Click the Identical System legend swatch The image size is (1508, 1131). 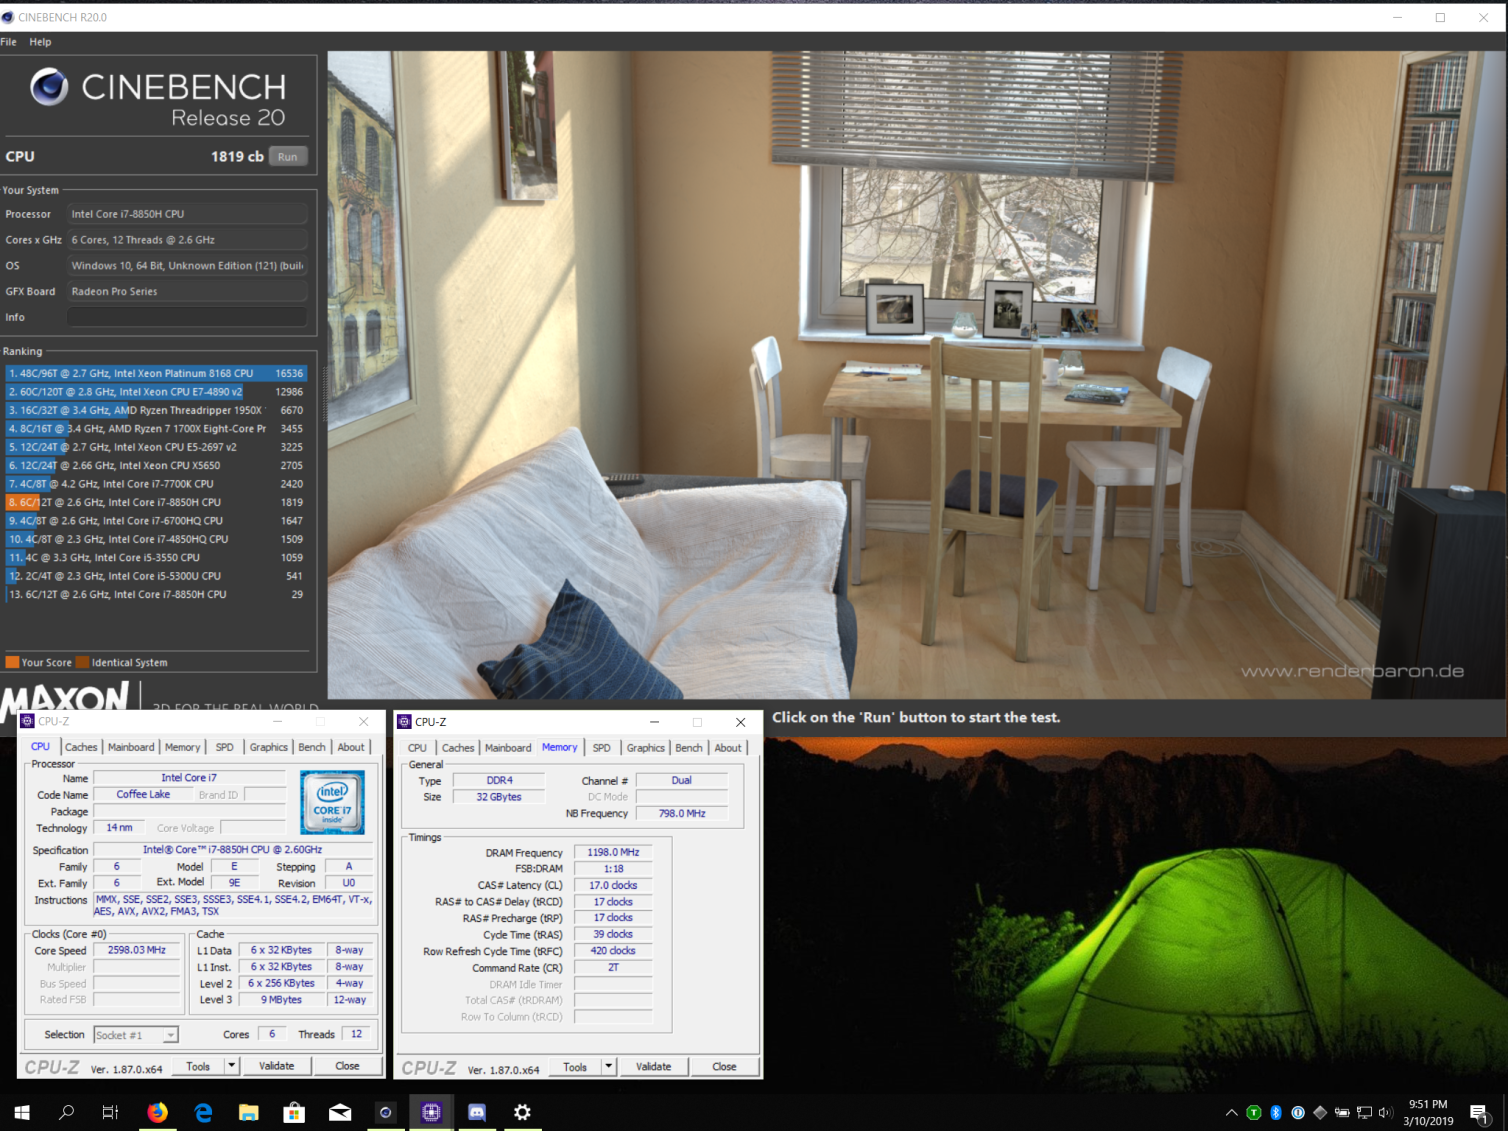(82, 662)
